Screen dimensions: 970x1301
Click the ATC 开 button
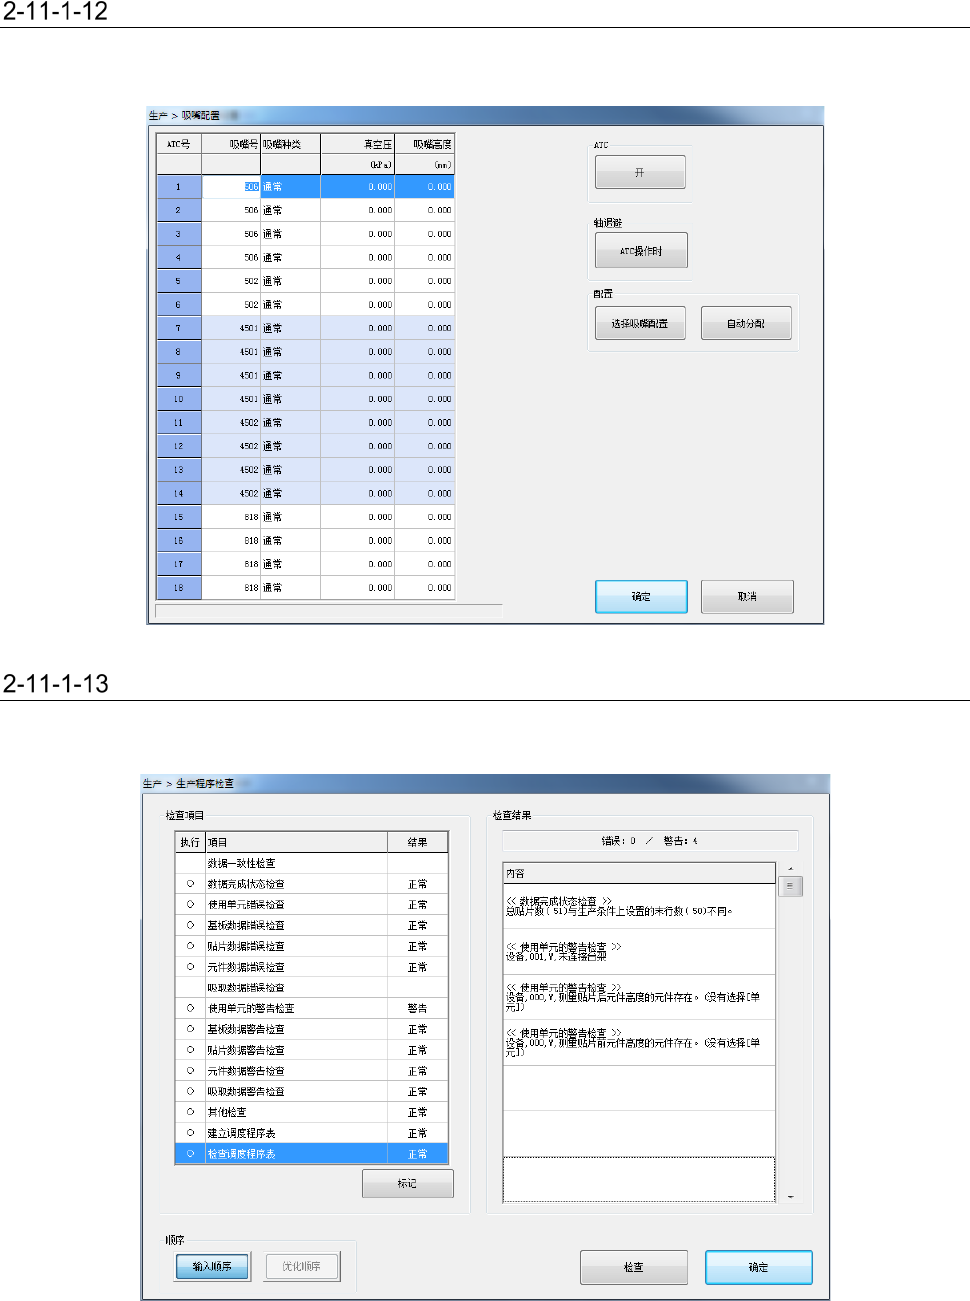point(640,172)
